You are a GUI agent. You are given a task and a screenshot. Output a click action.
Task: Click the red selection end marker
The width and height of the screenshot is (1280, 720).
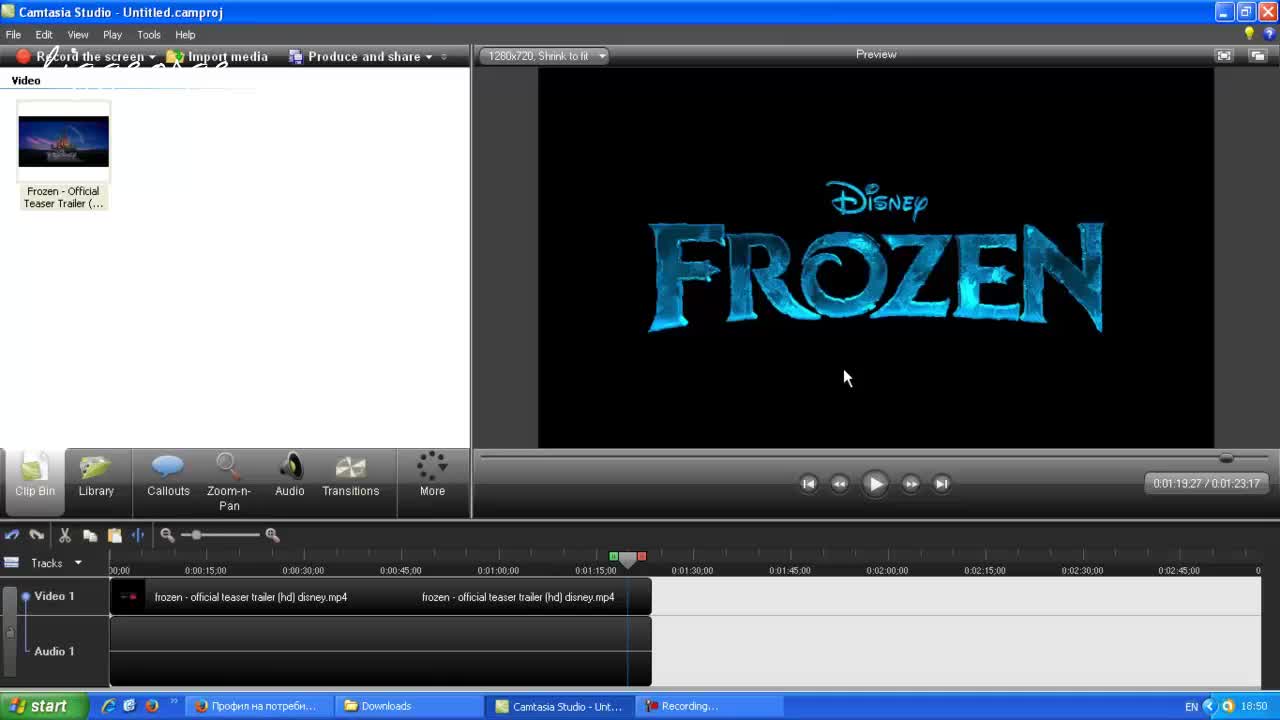point(642,556)
